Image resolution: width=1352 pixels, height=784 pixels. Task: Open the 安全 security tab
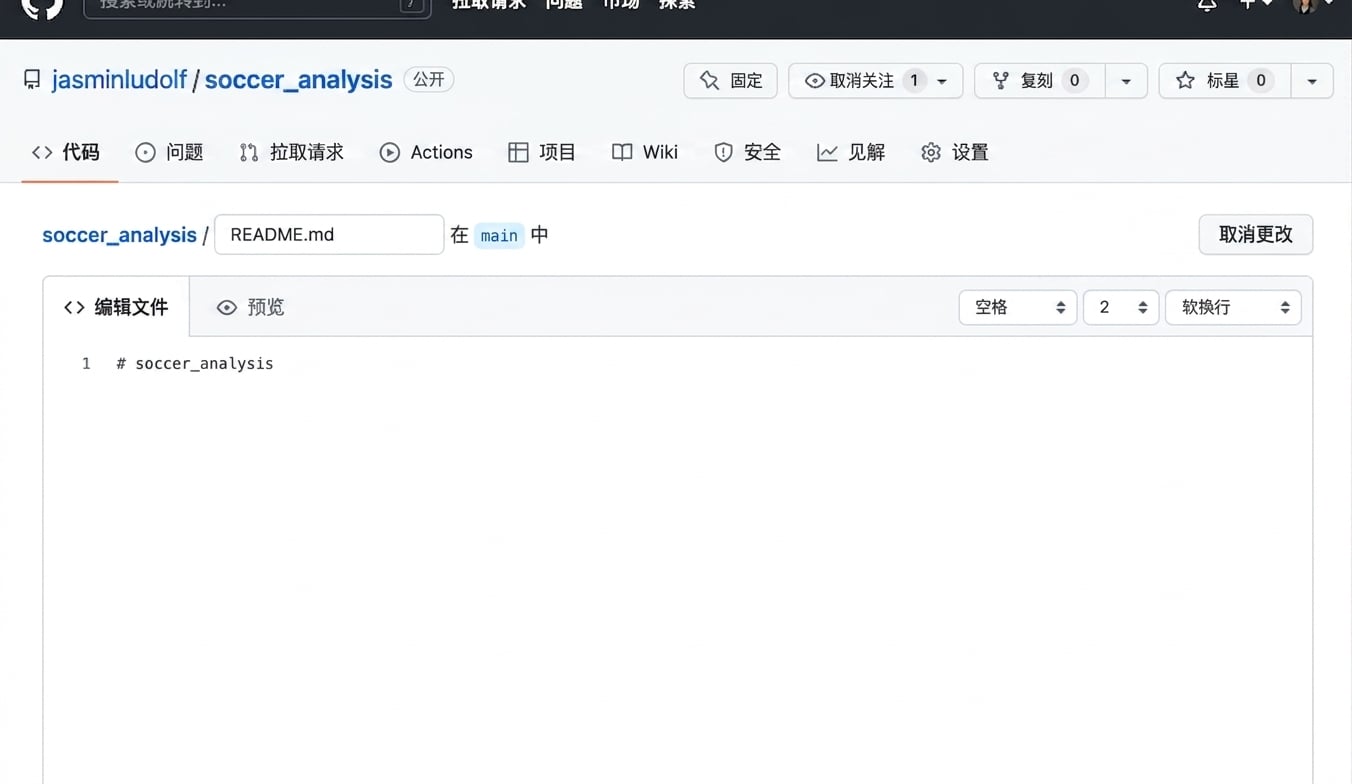pyautogui.click(x=747, y=152)
